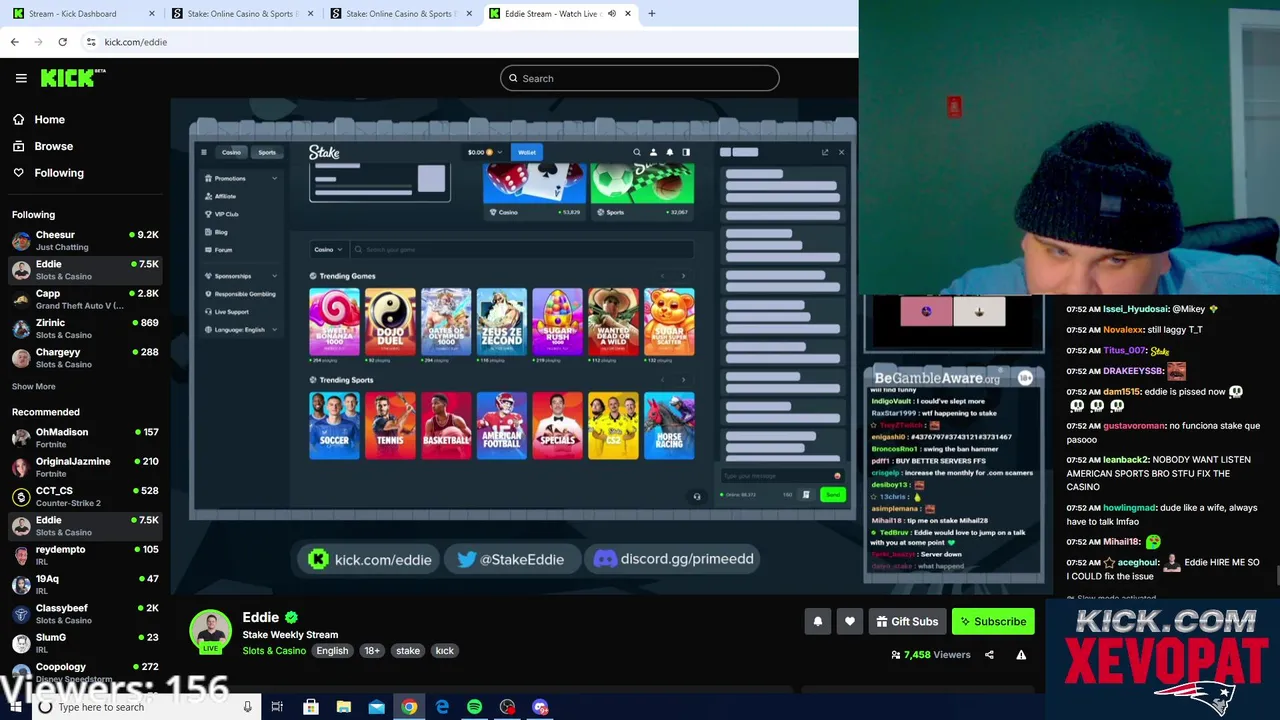
Task: Open OhMadison in Recommended list
Action: click(x=85, y=437)
